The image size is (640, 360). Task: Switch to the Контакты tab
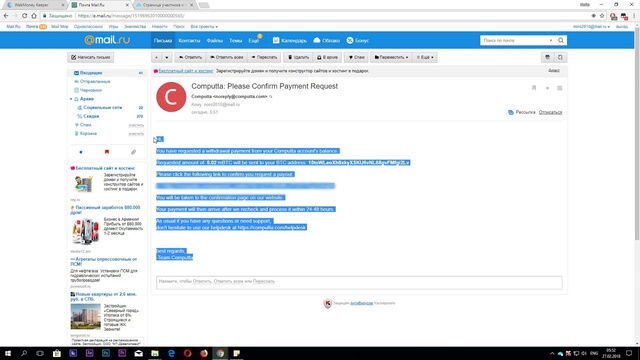pos(189,40)
